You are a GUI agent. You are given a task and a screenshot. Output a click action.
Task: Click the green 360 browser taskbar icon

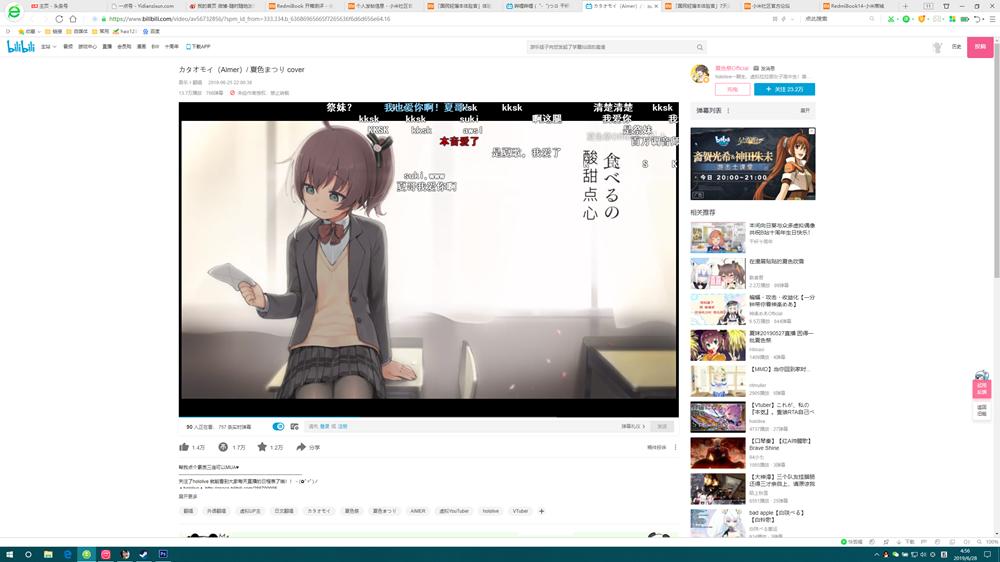[x=86, y=554]
